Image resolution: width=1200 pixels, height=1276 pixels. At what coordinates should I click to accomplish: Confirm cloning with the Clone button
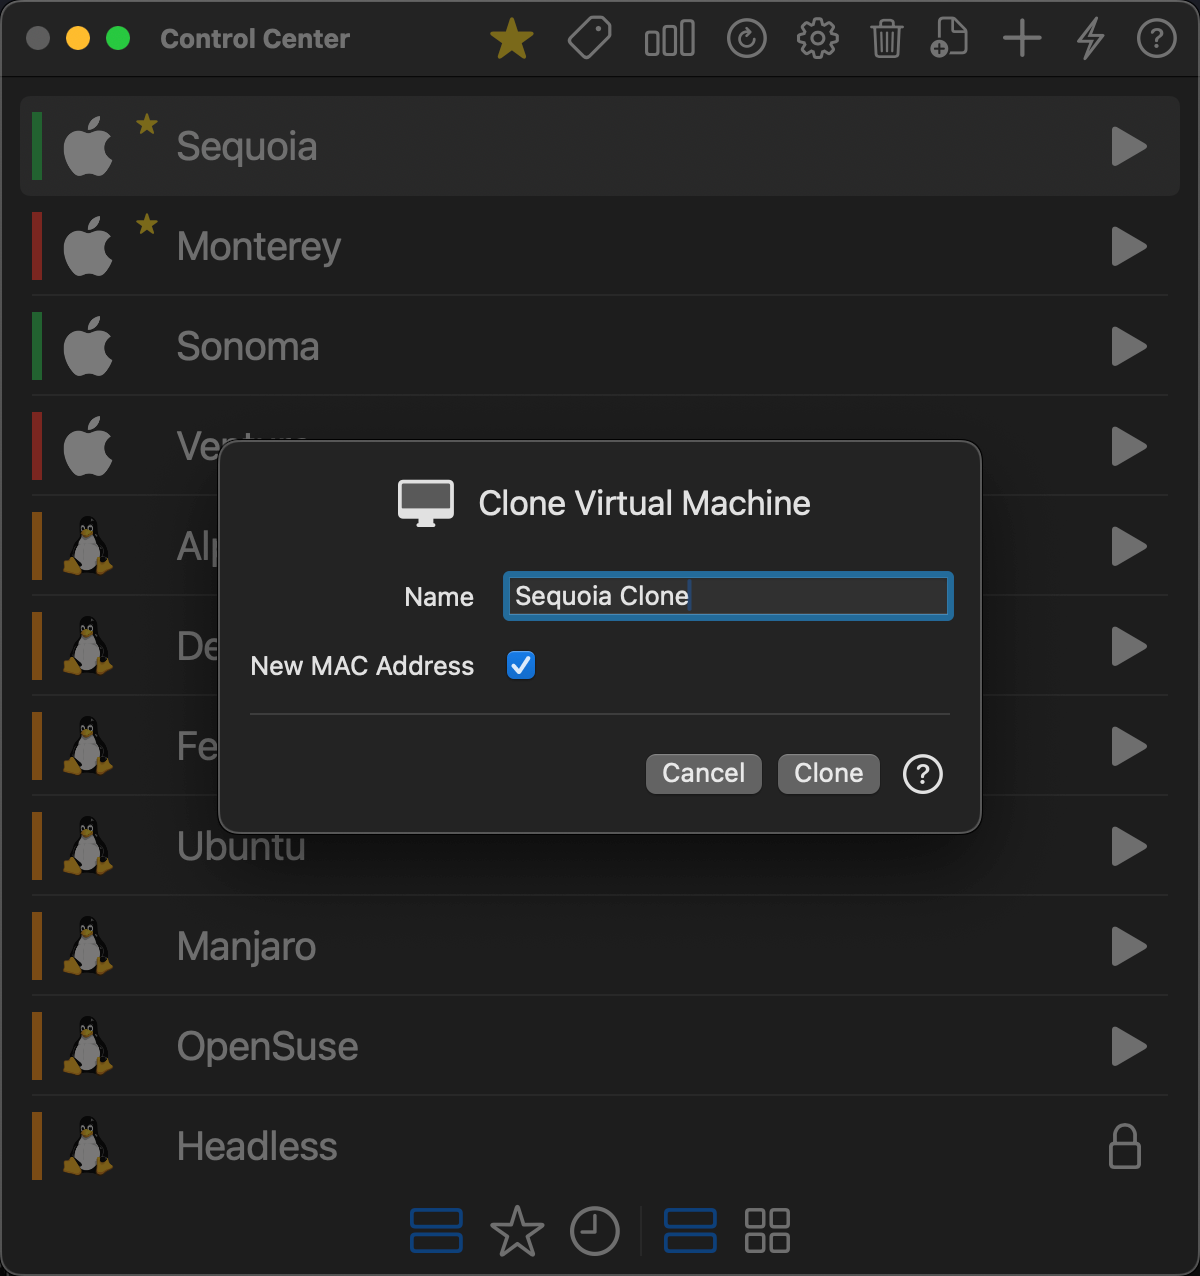coord(828,773)
